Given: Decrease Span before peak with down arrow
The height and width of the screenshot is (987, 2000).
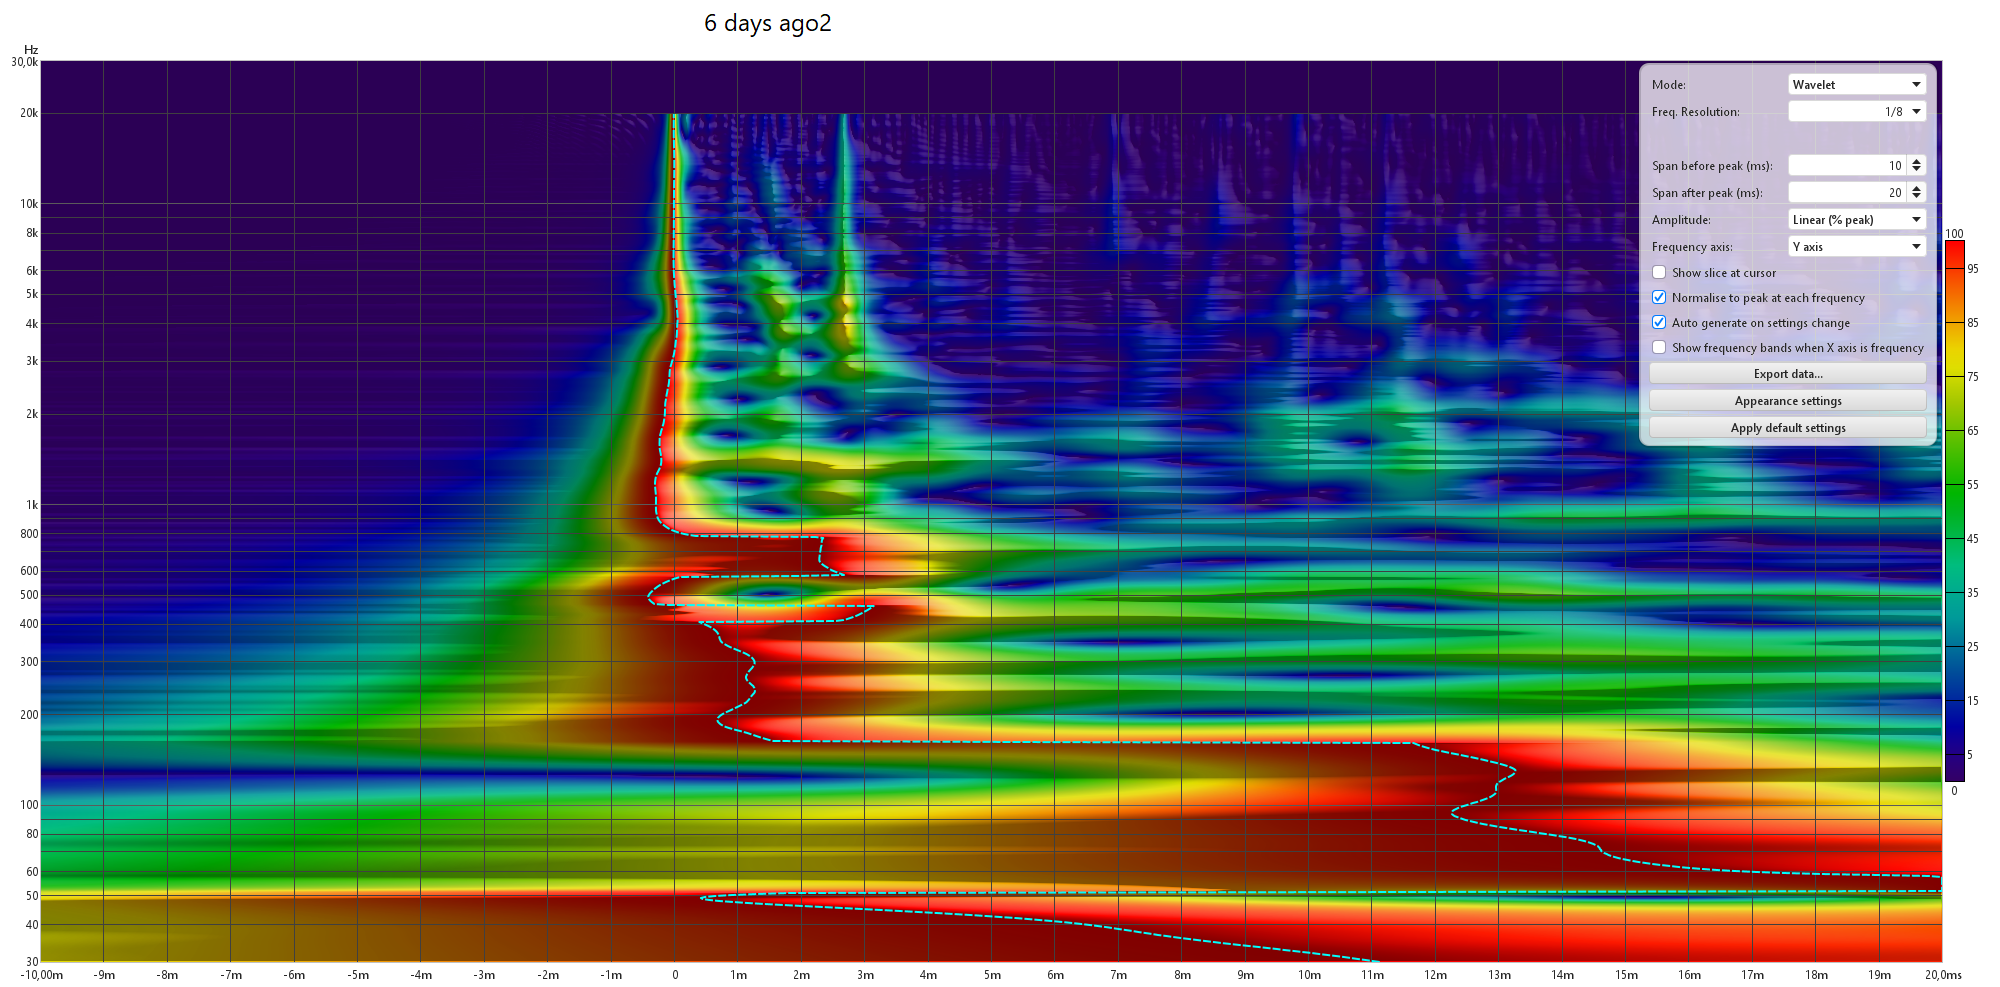Looking at the screenshot, I should click(1916, 171).
